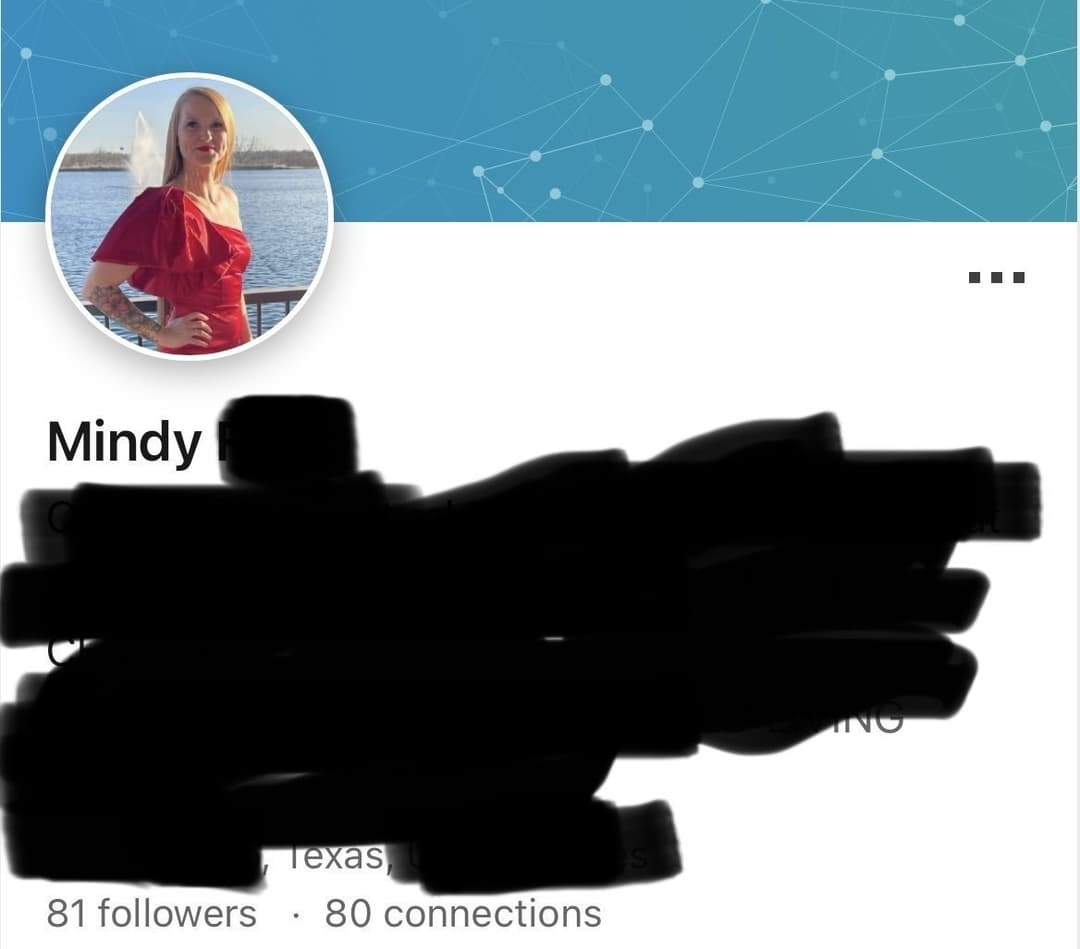This screenshot has height=949, width=1080.
Task: Click the tattooed arm in profile picture
Action: (121, 310)
